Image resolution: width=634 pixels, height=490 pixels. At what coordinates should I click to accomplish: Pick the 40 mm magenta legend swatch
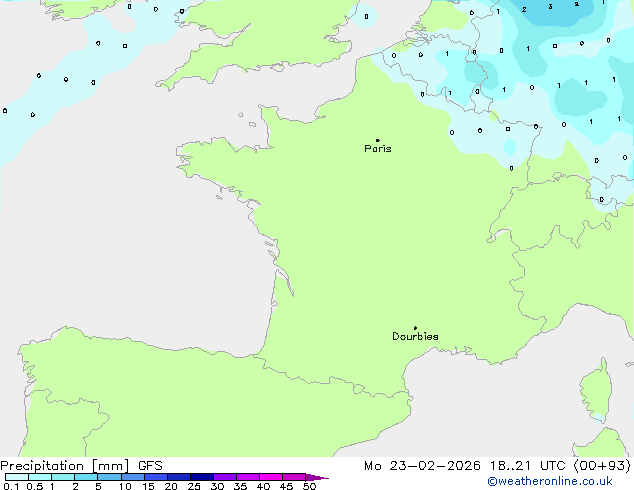[x=271, y=477]
